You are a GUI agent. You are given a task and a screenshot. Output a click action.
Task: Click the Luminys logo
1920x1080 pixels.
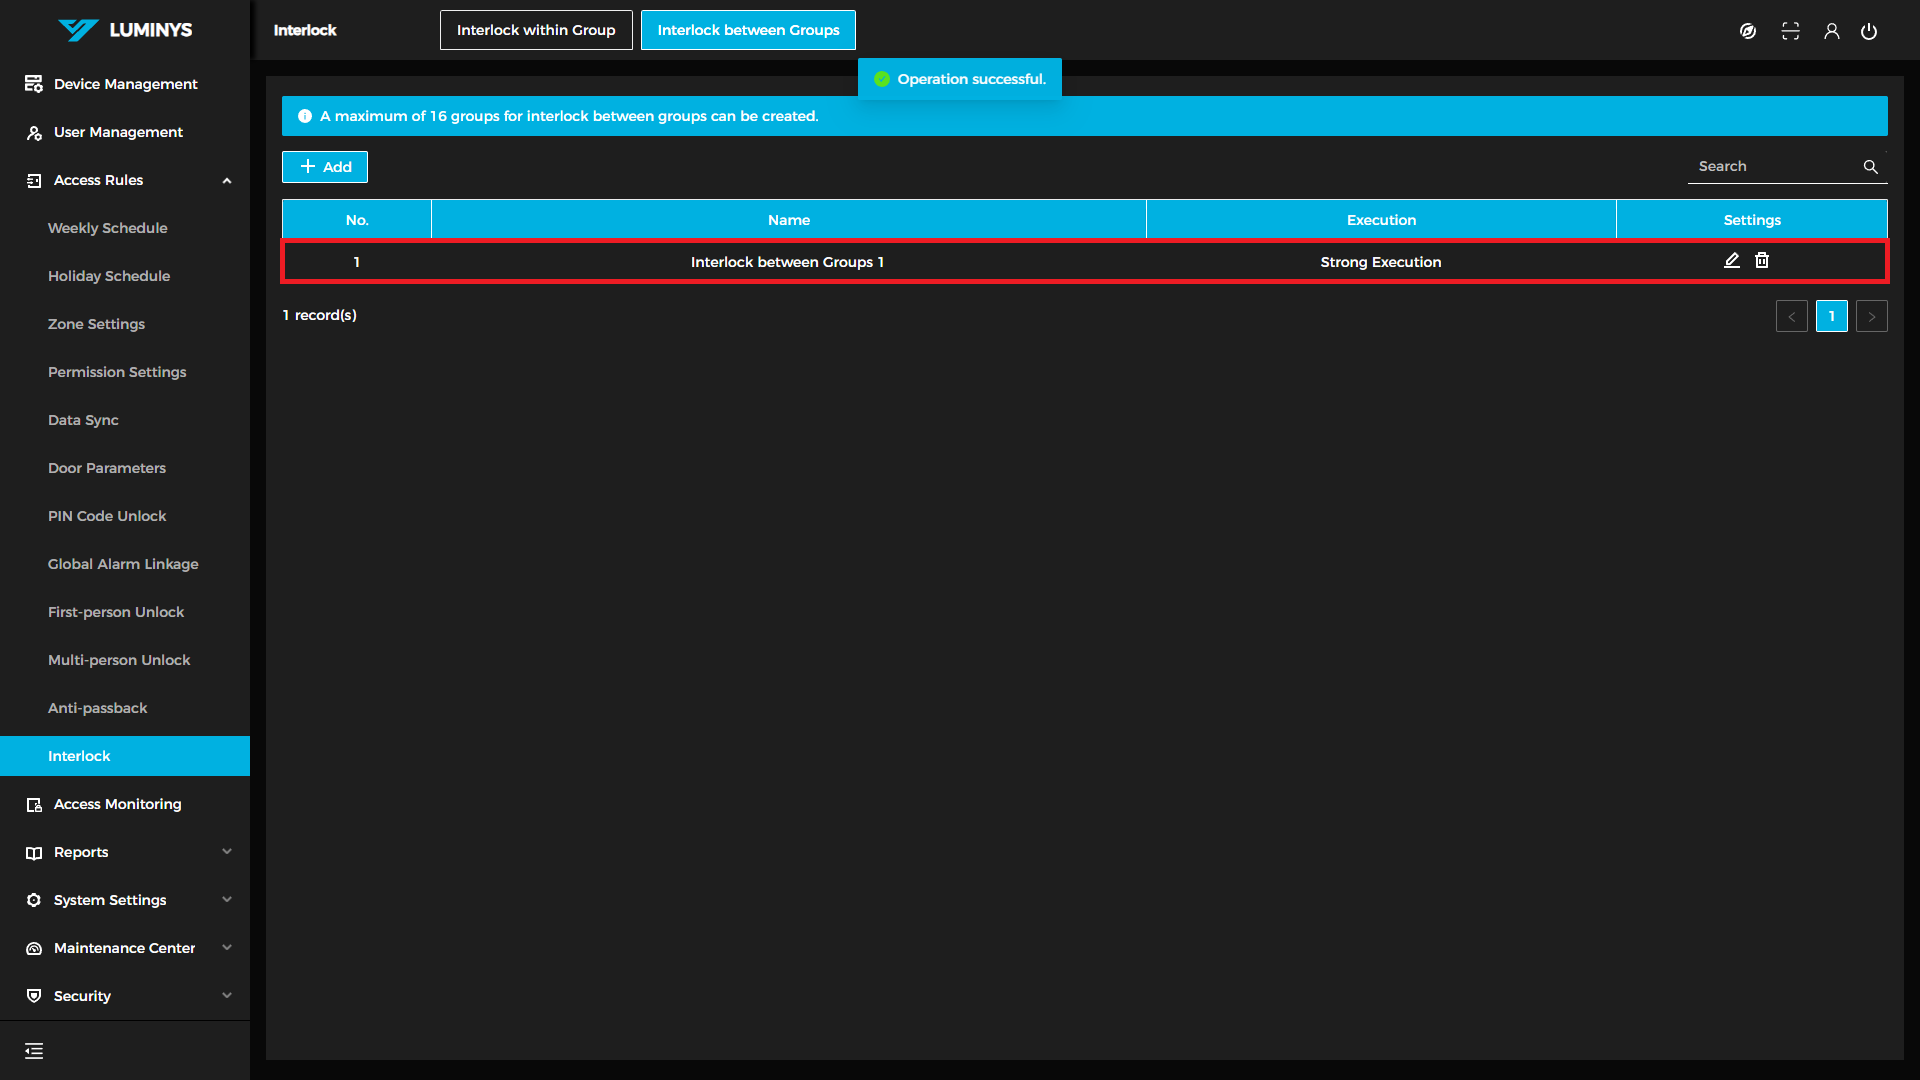click(125, 30)
